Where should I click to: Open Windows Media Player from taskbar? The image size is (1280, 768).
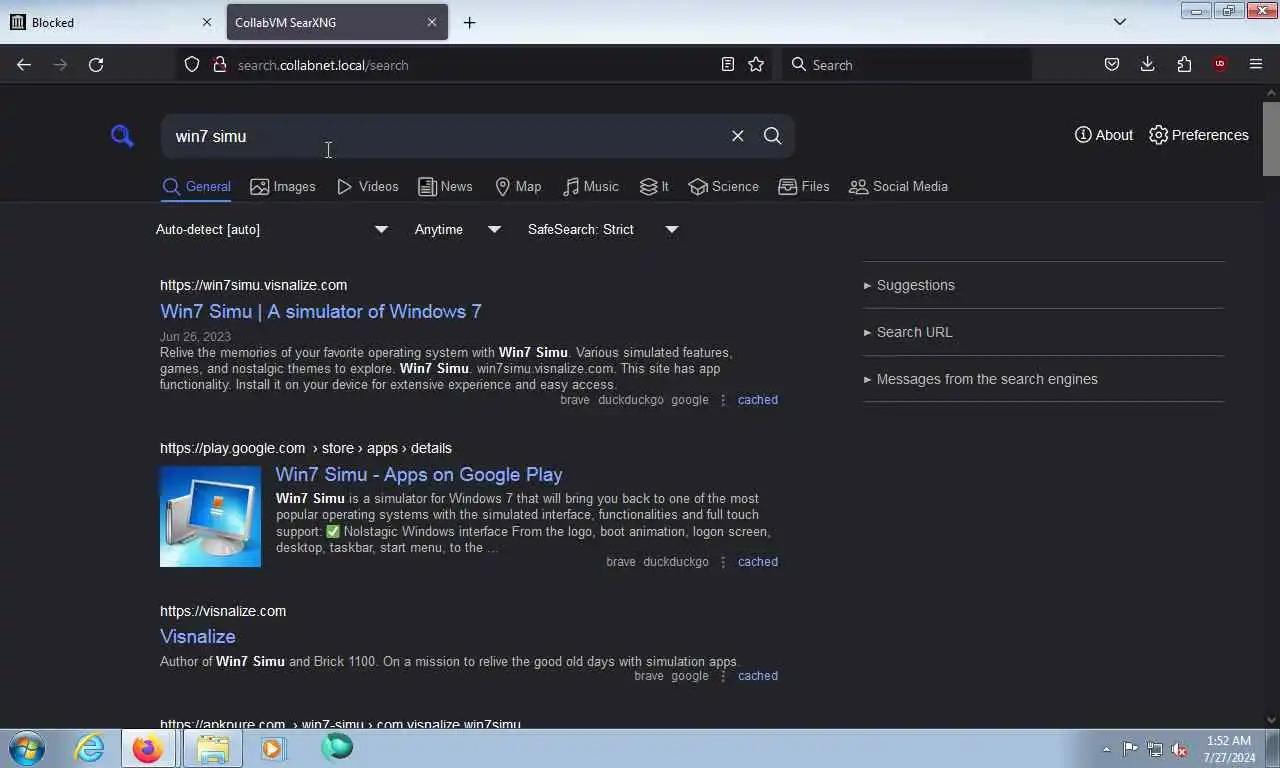pyautogui.click(x=273, y=748)
